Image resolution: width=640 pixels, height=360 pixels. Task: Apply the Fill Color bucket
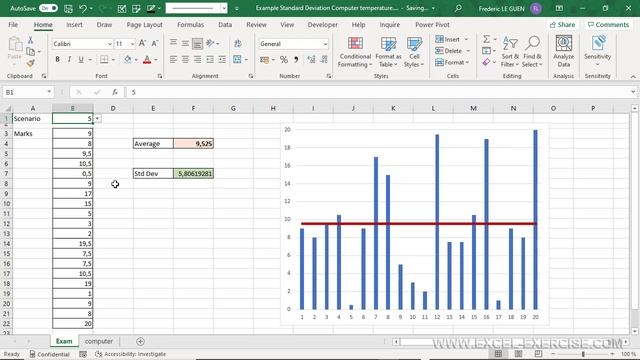128,60
